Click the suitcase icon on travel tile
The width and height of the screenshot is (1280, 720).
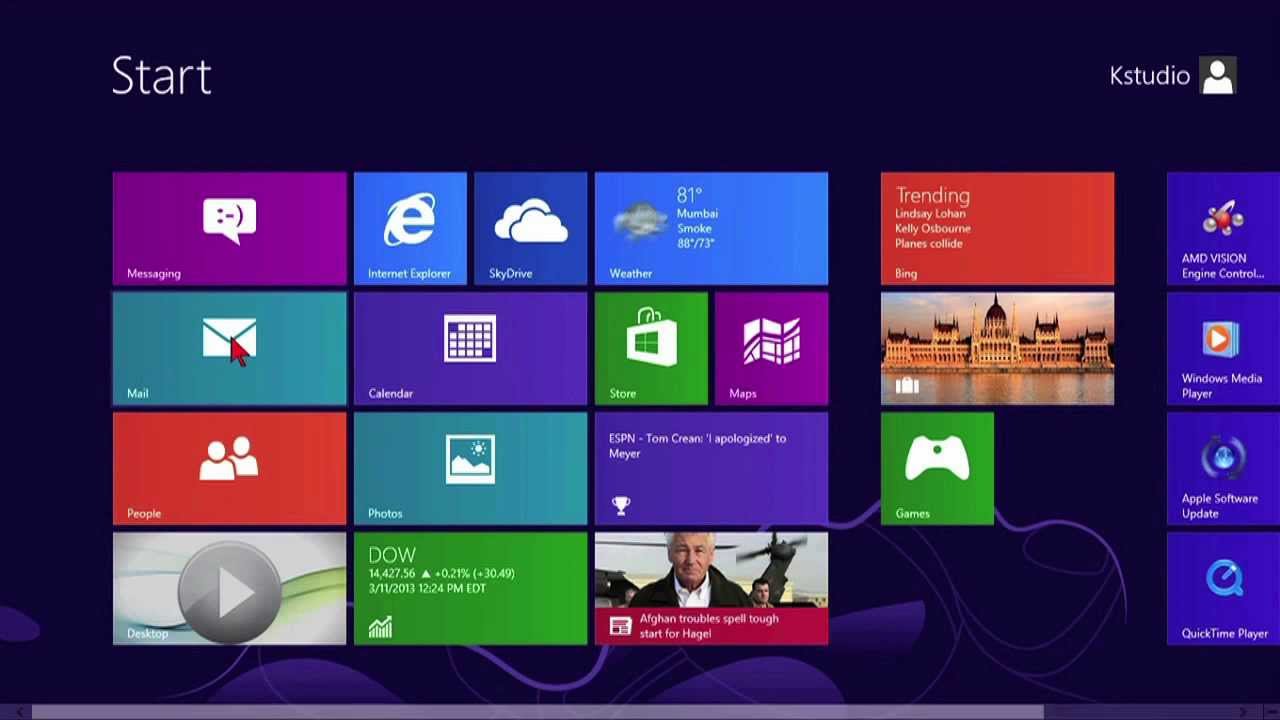point(907,386)
